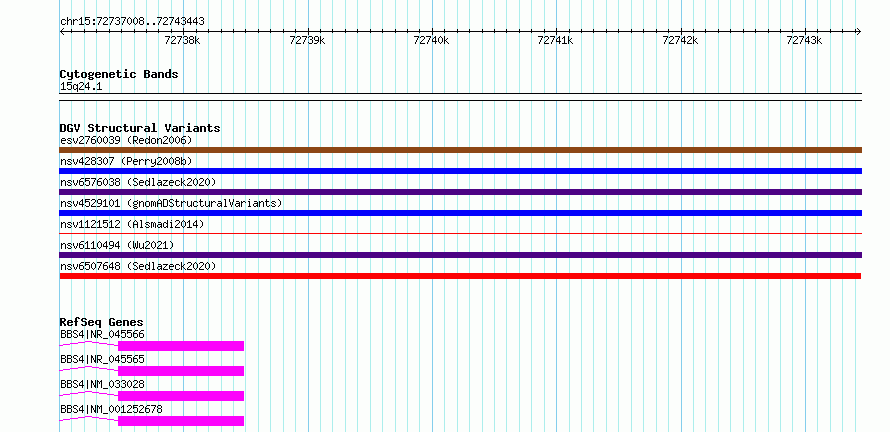
Task: Open variant nsv428307 (Perry2008b) label
Action: click(x=126, y=161)
